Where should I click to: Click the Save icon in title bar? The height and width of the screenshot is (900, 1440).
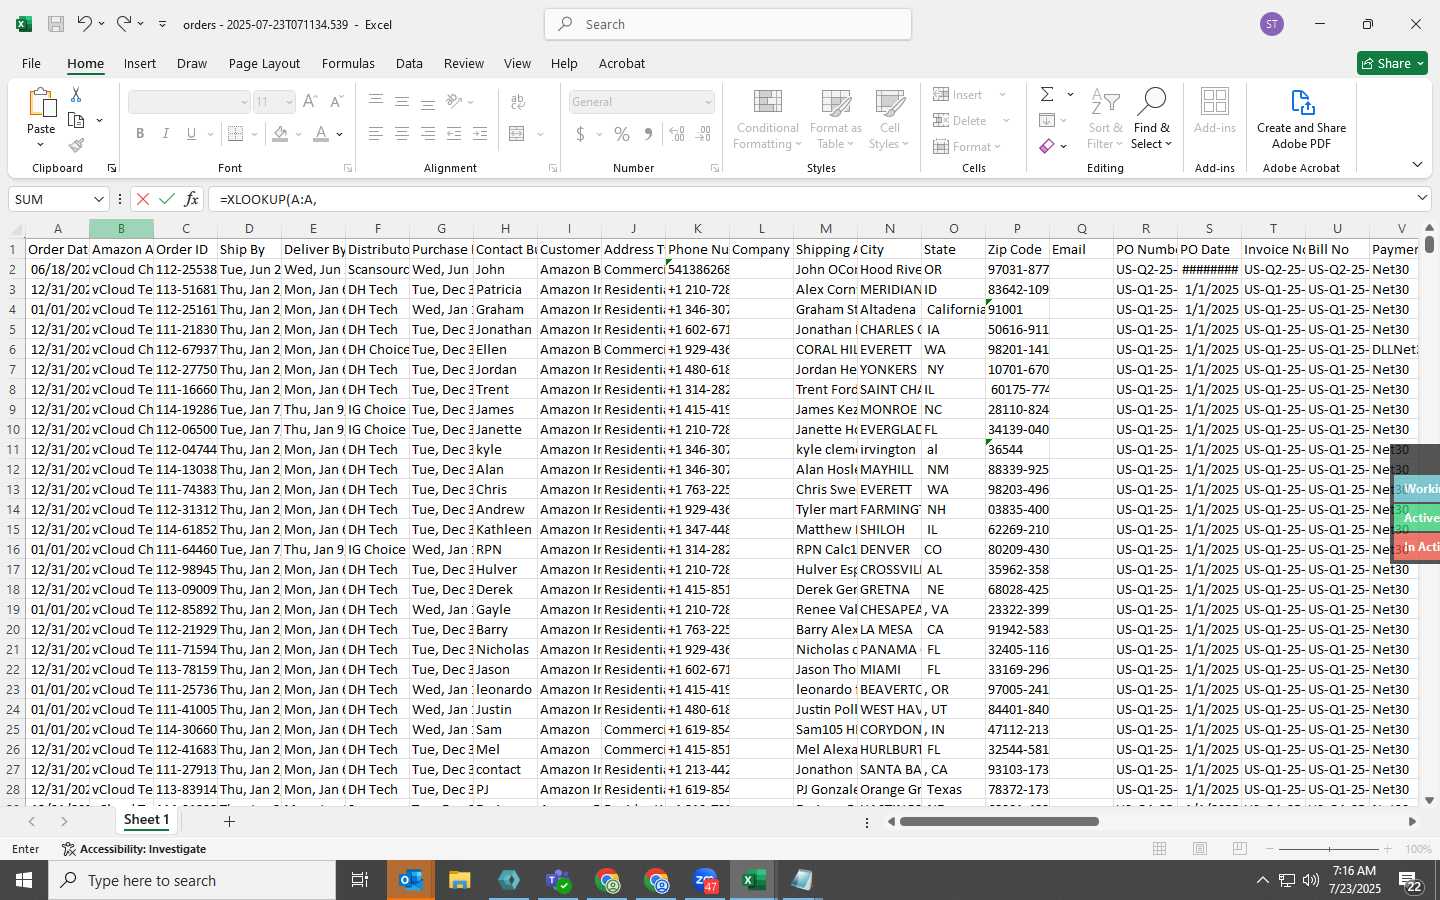pos(56,24)
